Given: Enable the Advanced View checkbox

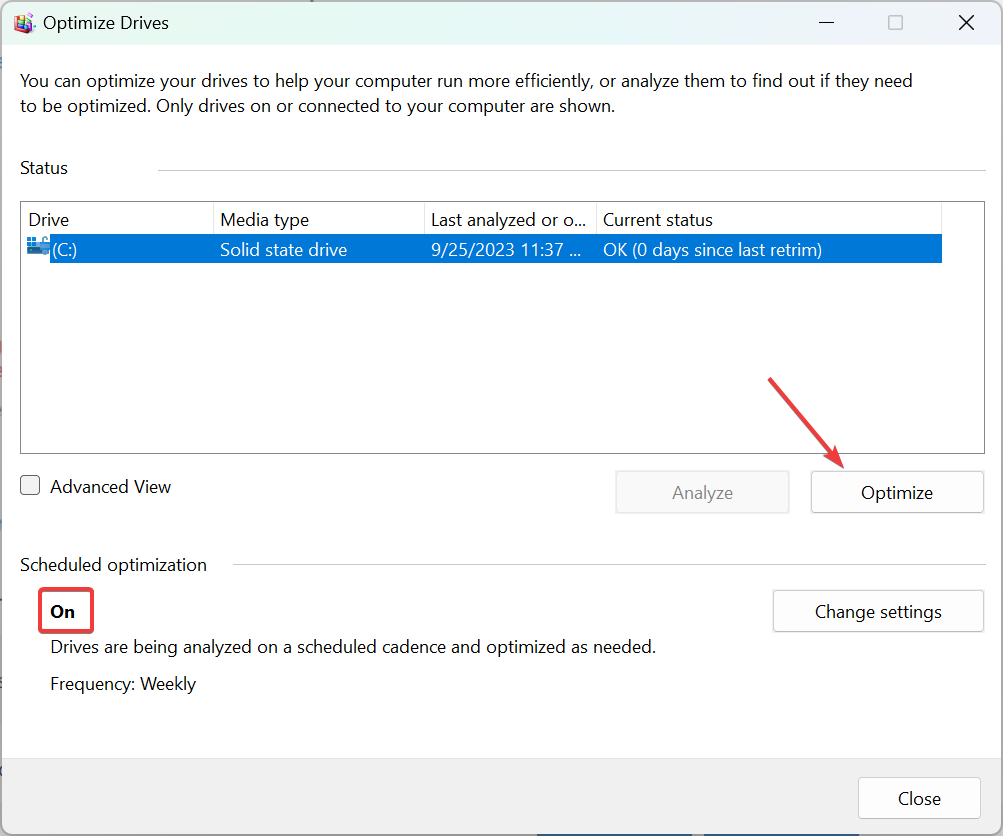Looking at the screenshot, I should click(30, 485).
